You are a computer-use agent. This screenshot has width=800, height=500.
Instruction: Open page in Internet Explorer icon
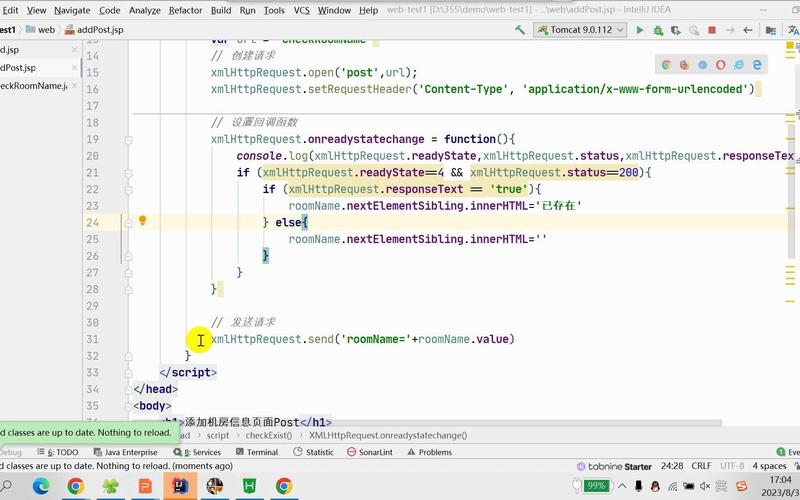point(739,65)
